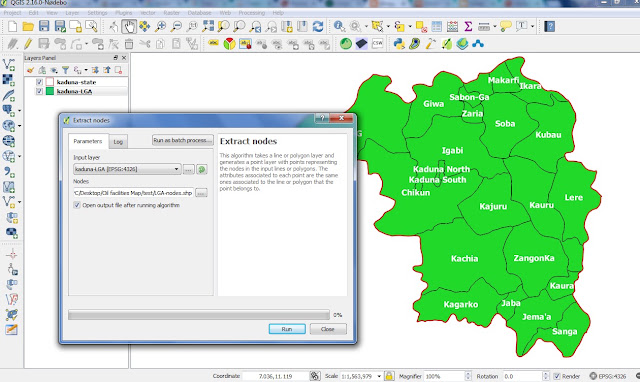Viewport: 640px width, 382px height.
Task: Click the Toggle Editing pencil icon
Action: (28, 44)
